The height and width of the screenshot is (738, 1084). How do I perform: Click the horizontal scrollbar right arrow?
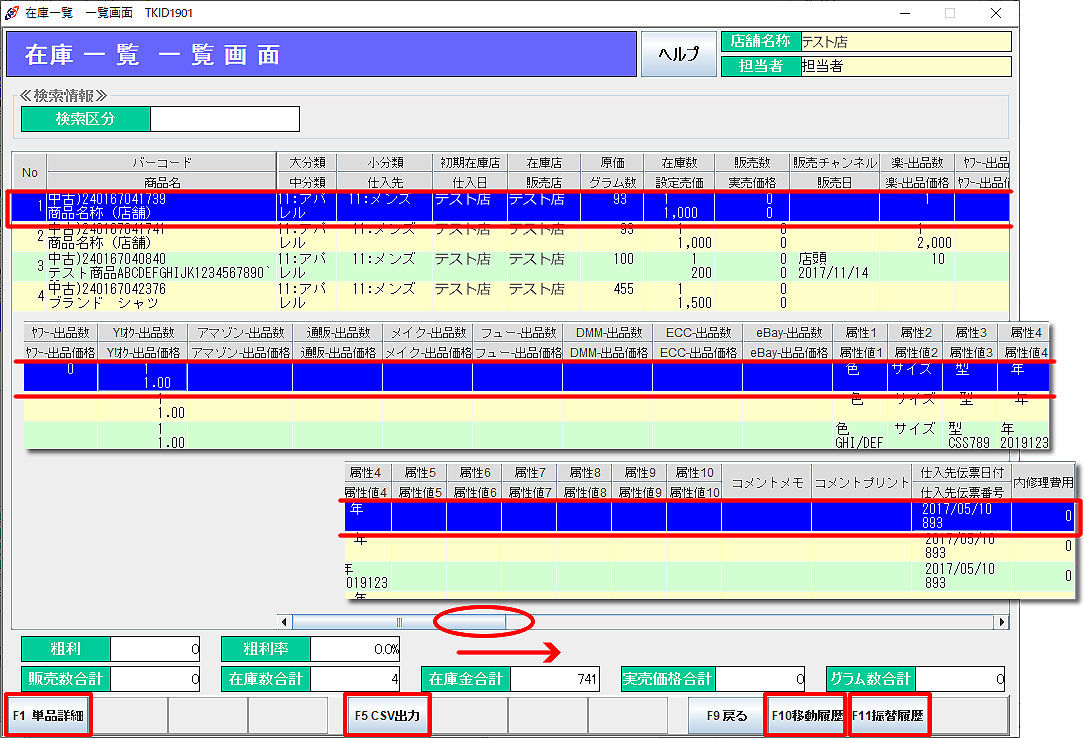(1001, 622)
